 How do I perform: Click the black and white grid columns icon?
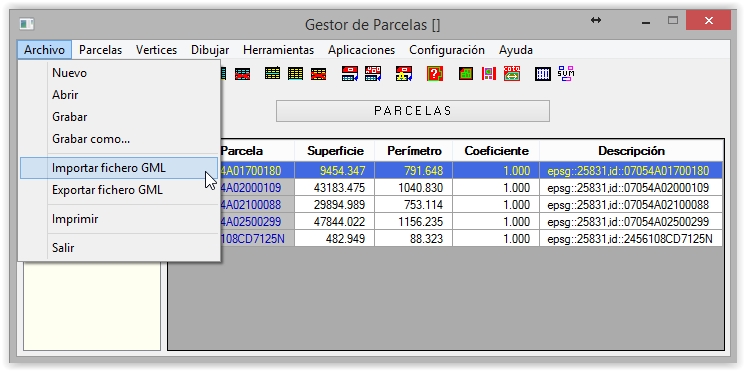(543, 74)
